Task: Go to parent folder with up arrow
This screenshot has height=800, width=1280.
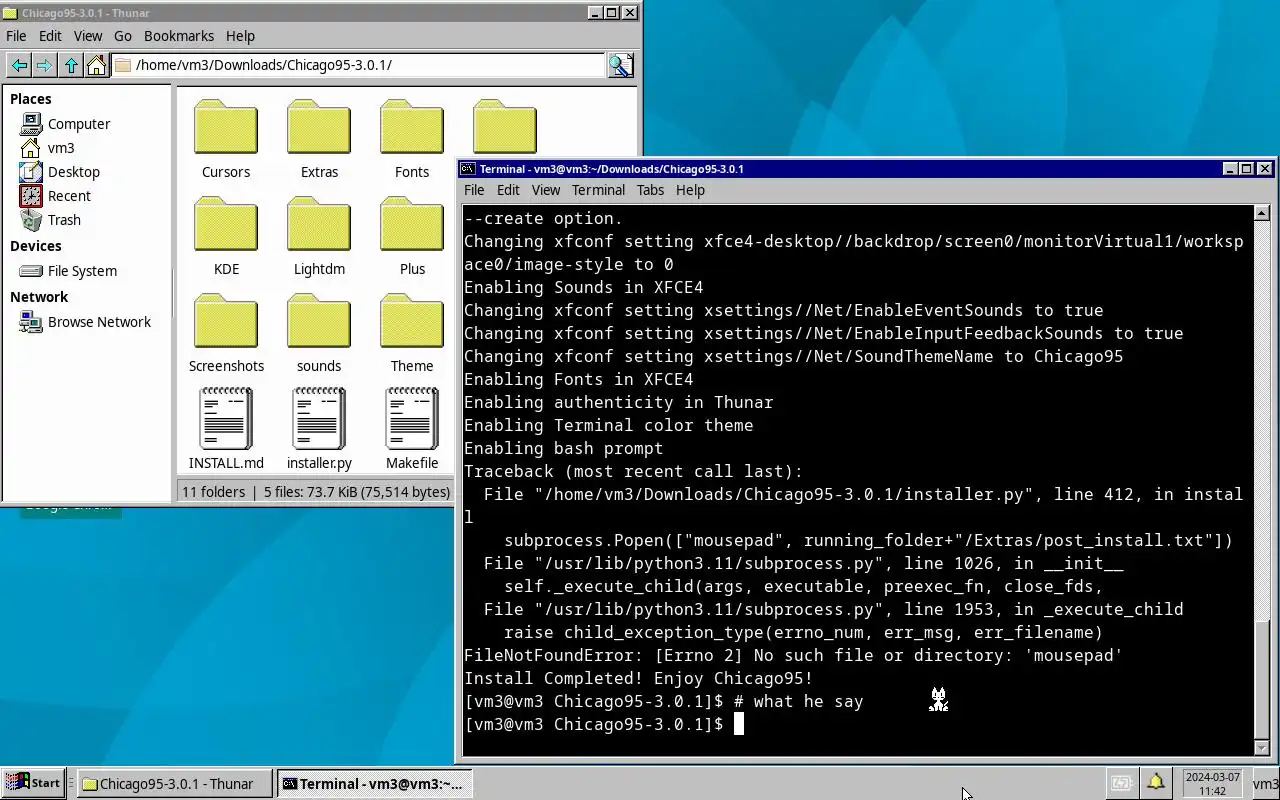Action: point(71,66)
